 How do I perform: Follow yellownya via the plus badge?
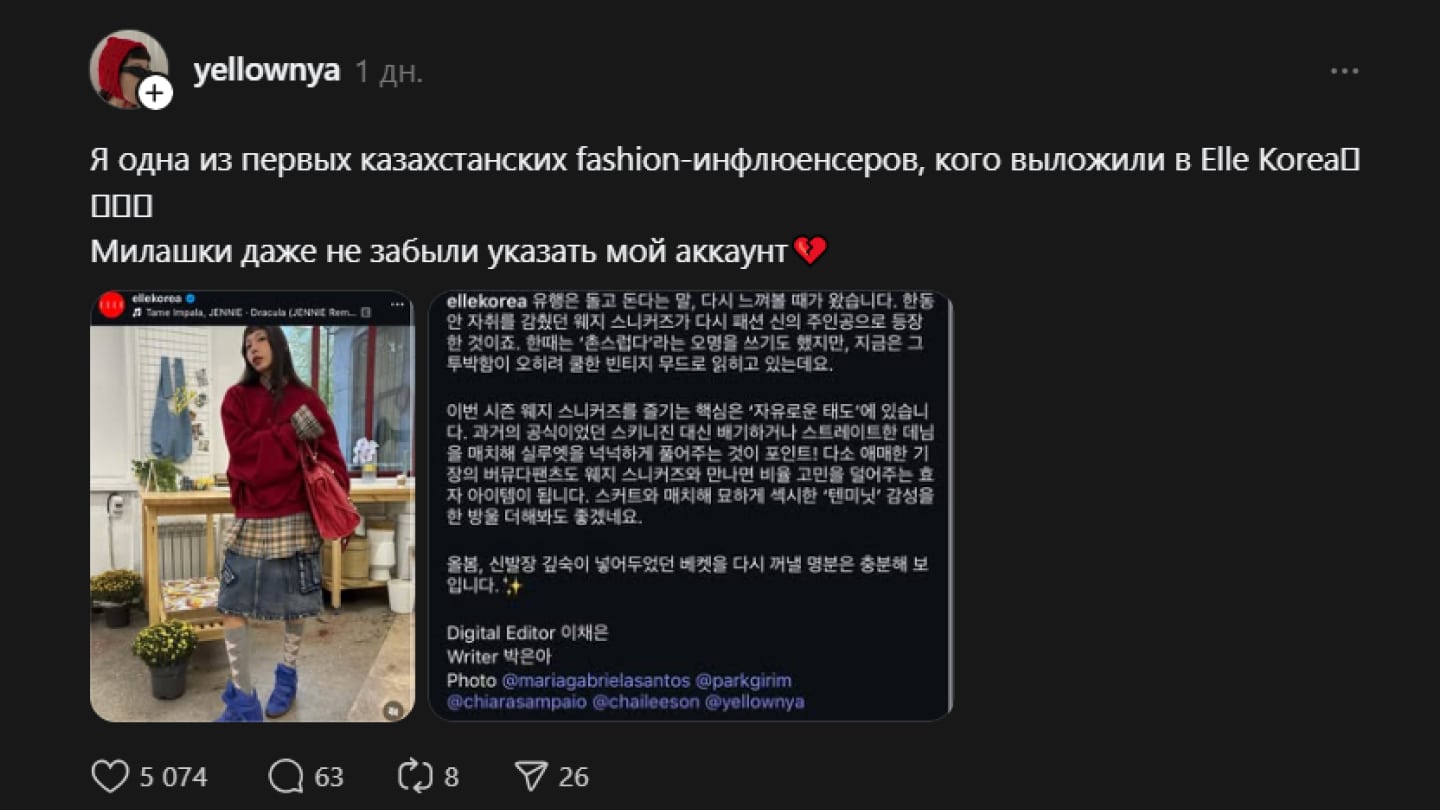pos(155,94)
